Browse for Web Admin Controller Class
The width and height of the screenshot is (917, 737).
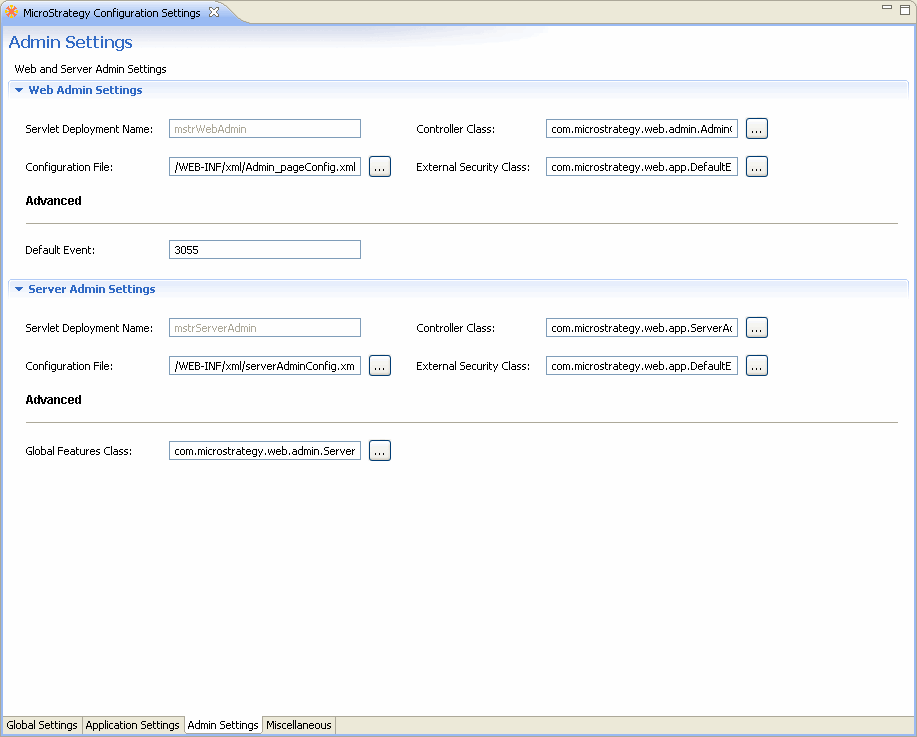[757, 129]
